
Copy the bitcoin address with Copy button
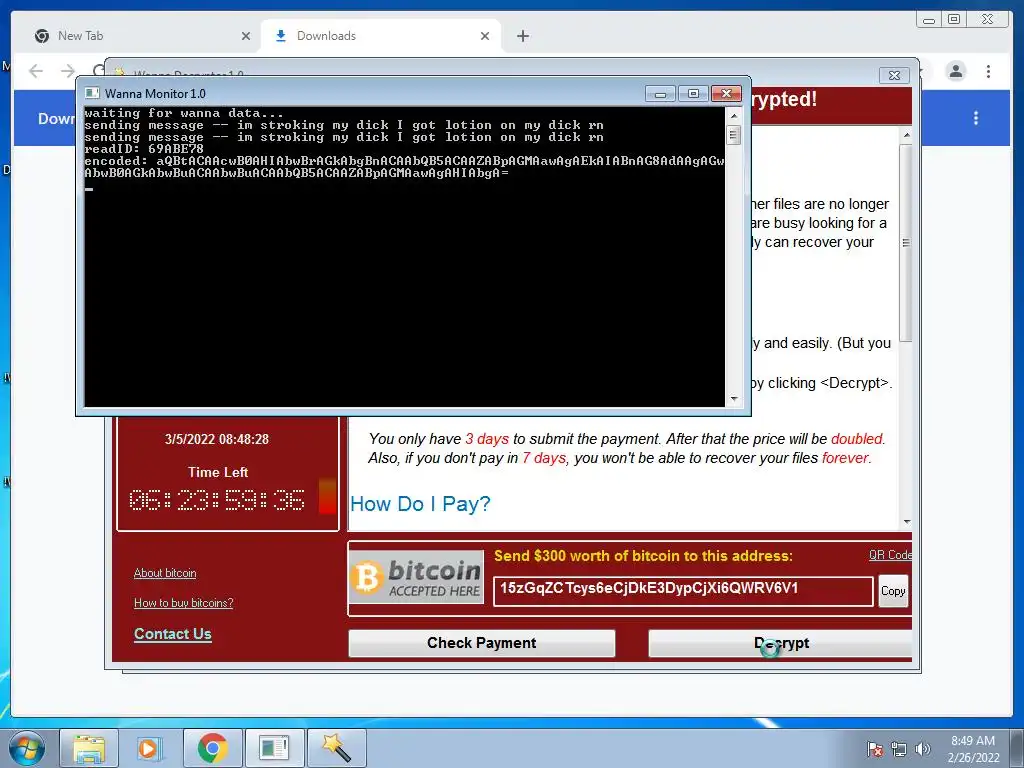[x=893, y=591]
